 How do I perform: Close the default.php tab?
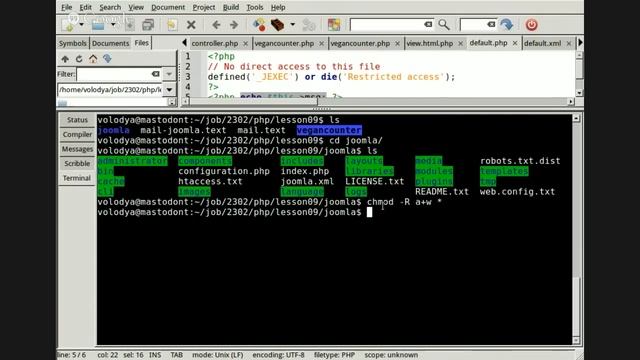click(515, 43)
